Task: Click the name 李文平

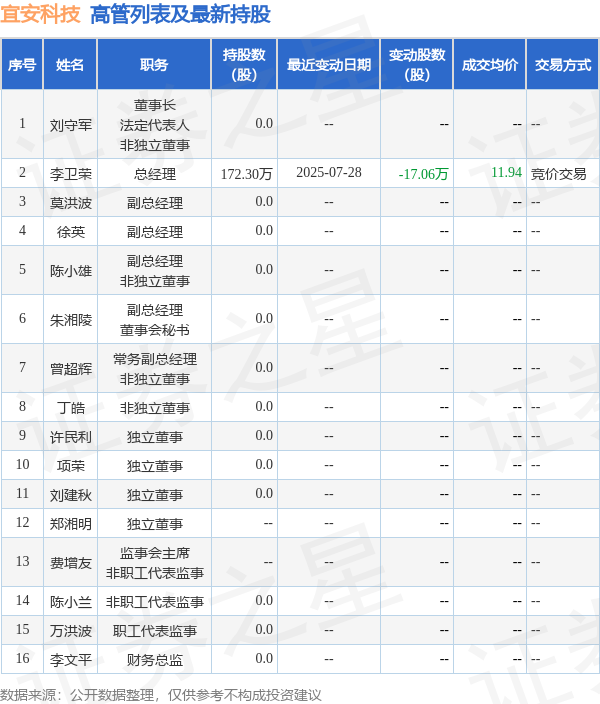Action: pyautogui.click(x=71, y=660)
